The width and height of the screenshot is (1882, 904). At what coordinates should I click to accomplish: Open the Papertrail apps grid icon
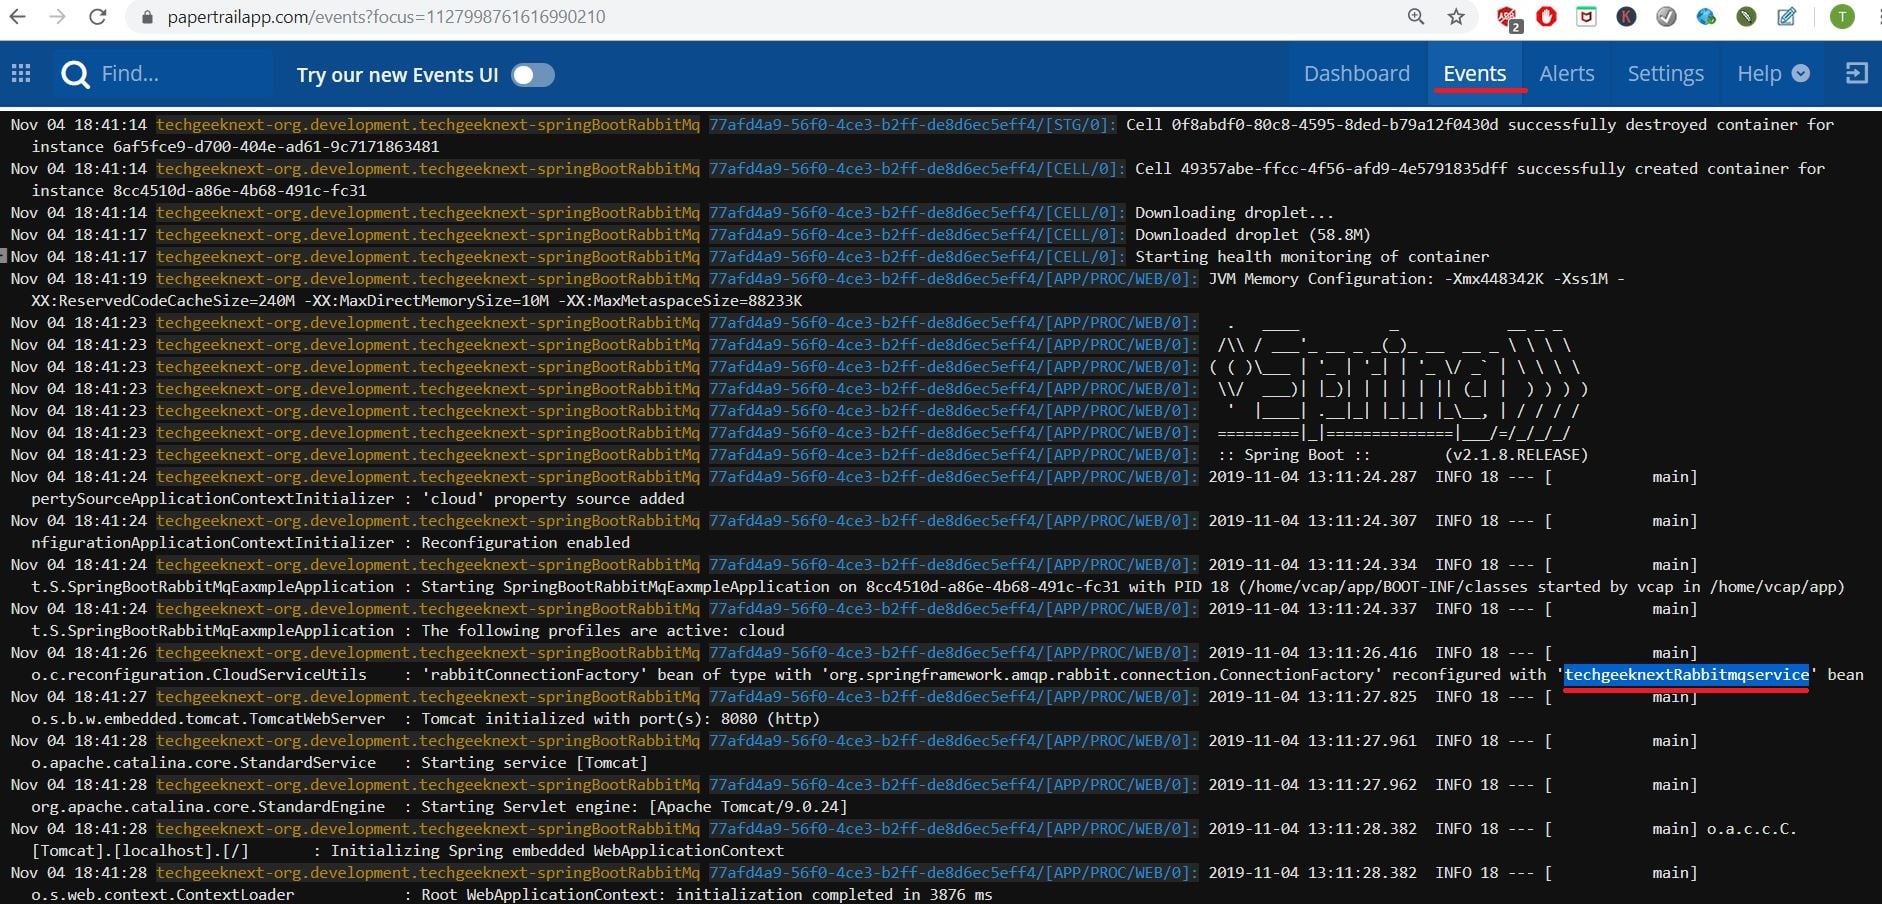coord(21,73)
